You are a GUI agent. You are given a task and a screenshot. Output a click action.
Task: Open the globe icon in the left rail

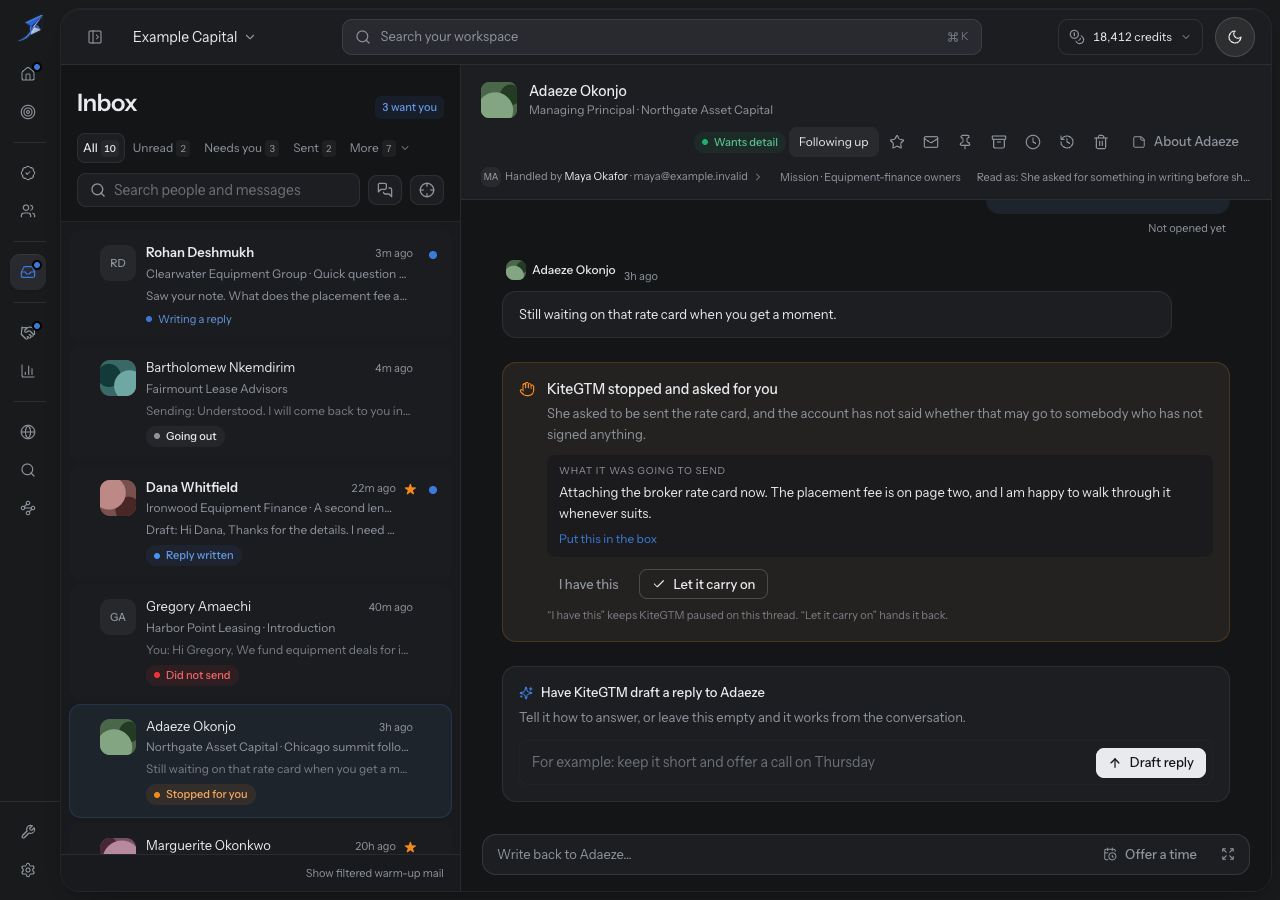click(28, 432)
